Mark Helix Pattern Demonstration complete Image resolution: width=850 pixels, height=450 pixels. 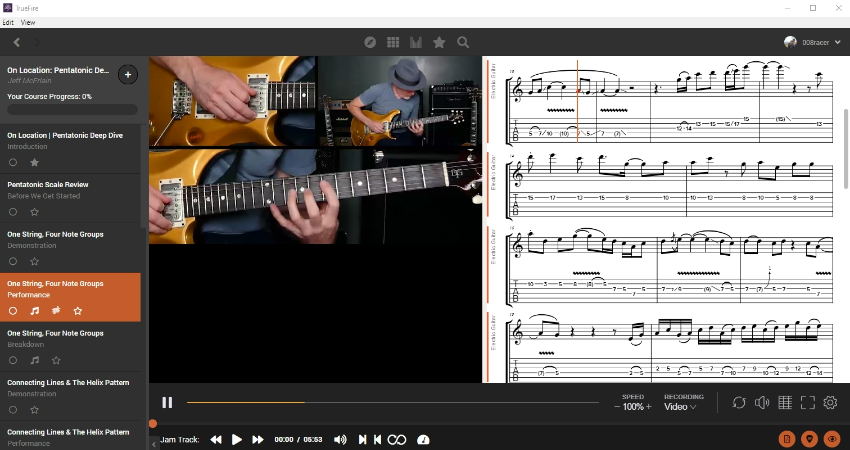pos(13,410)
